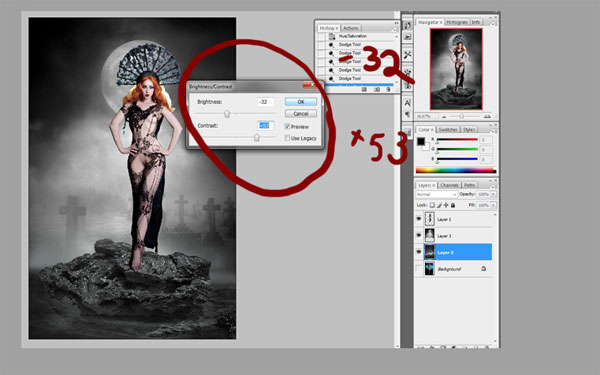This screenshot has width=600, height=375.
Task: Click the Navigator zoom out icon
Action: (444, 117)
